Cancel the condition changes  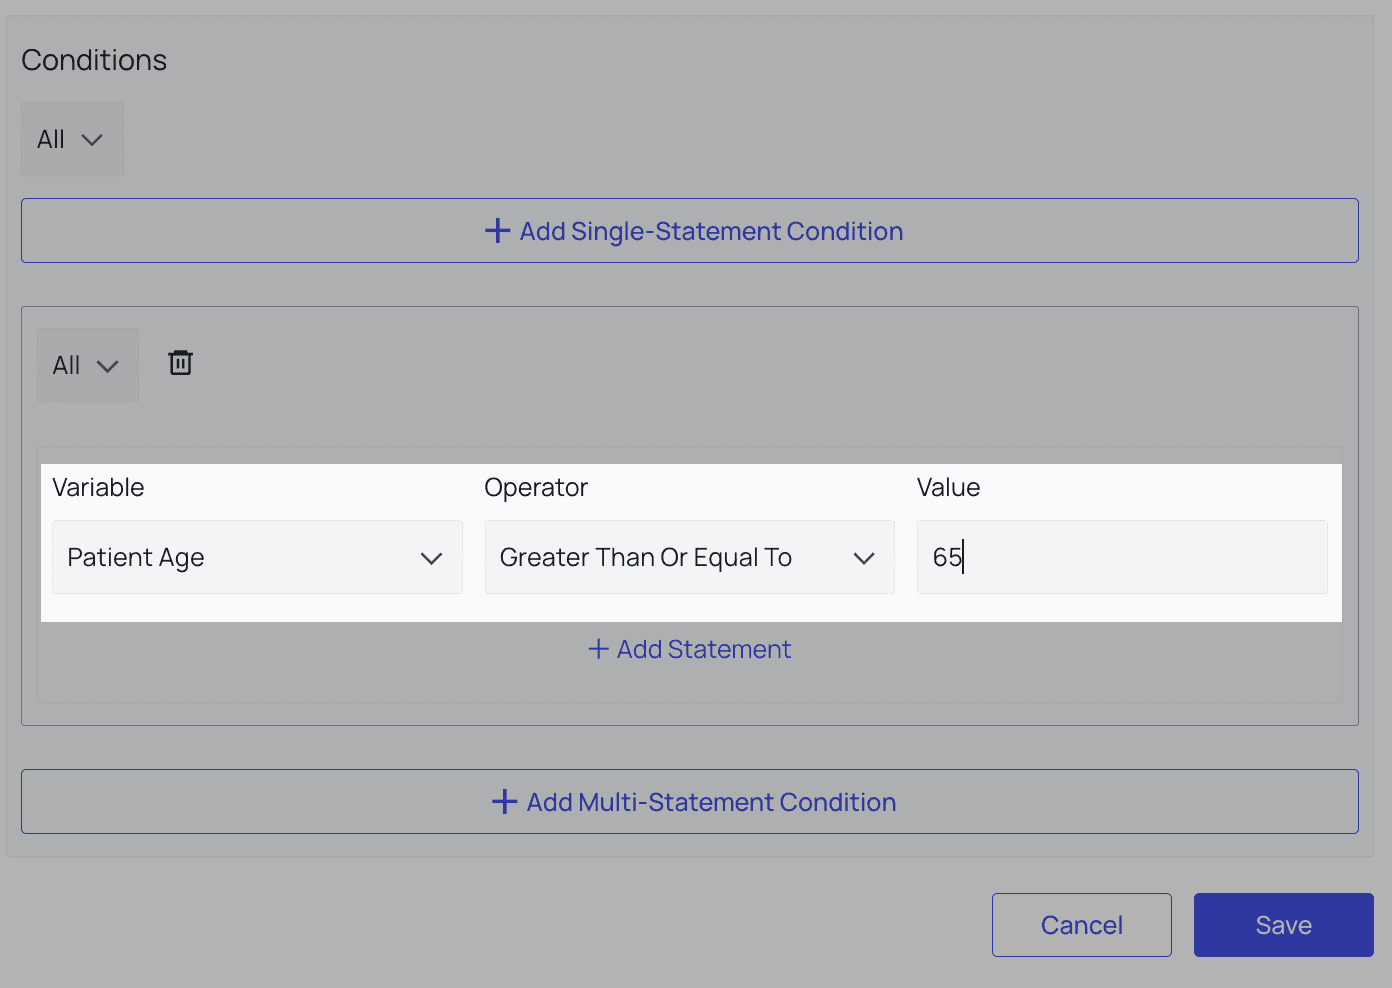pyautogui.click(x=1081, y=925)
